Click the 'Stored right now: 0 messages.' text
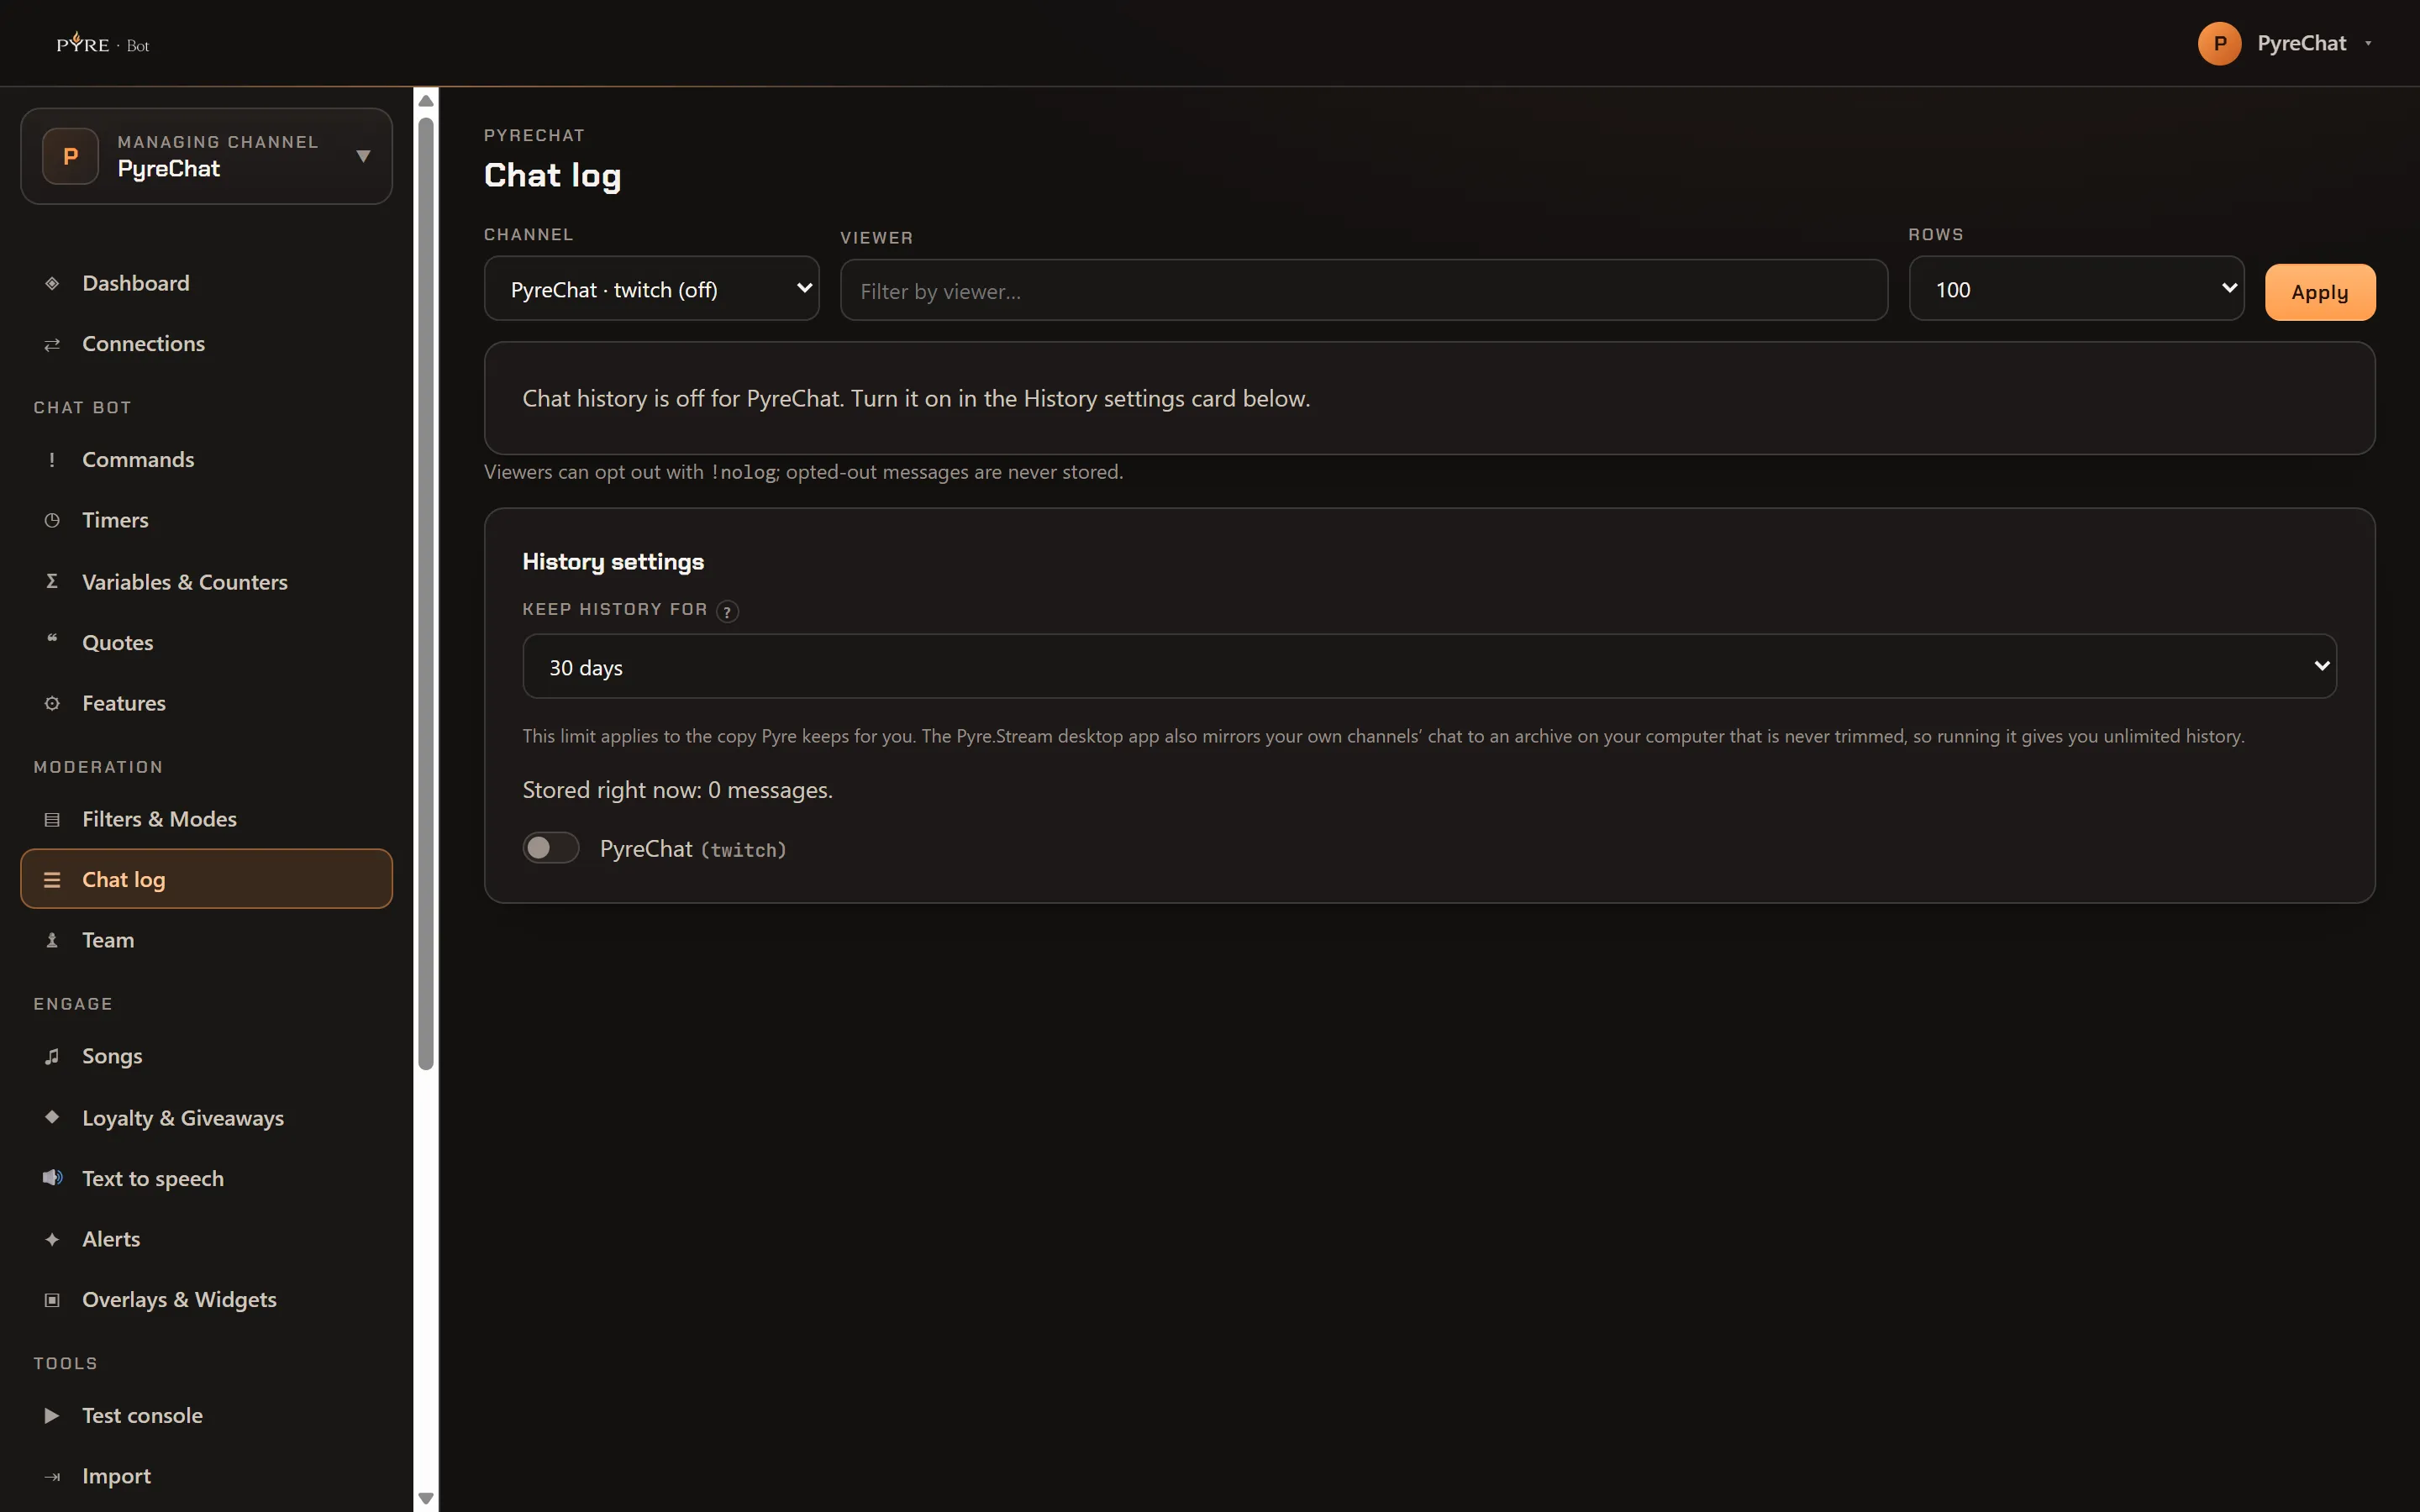This screenshot has width=2420, height=1512. [x=677, y=790]
